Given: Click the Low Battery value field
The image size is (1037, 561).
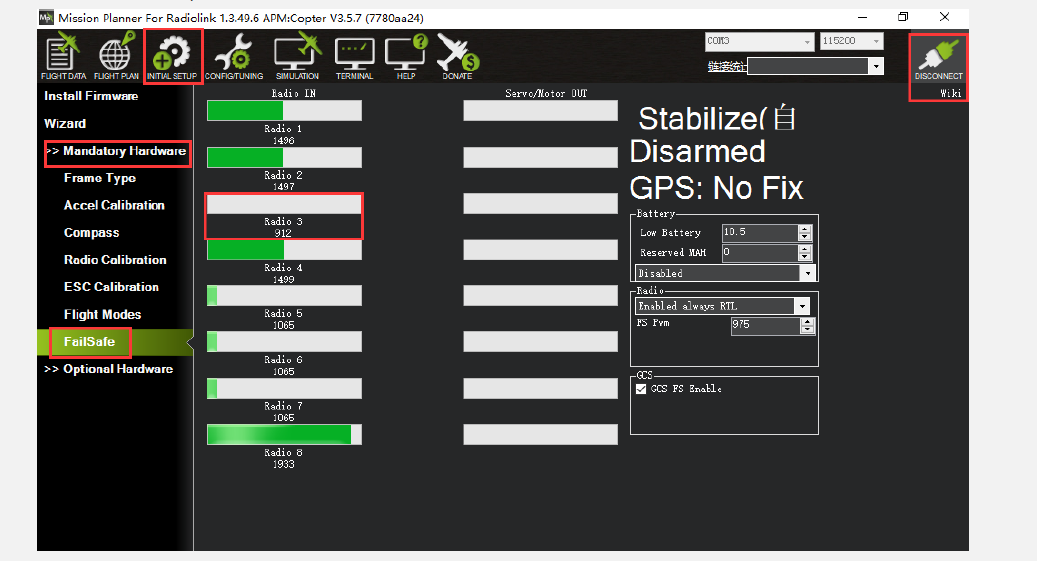Looking at the screenshot, I should [x=760, y=233].
